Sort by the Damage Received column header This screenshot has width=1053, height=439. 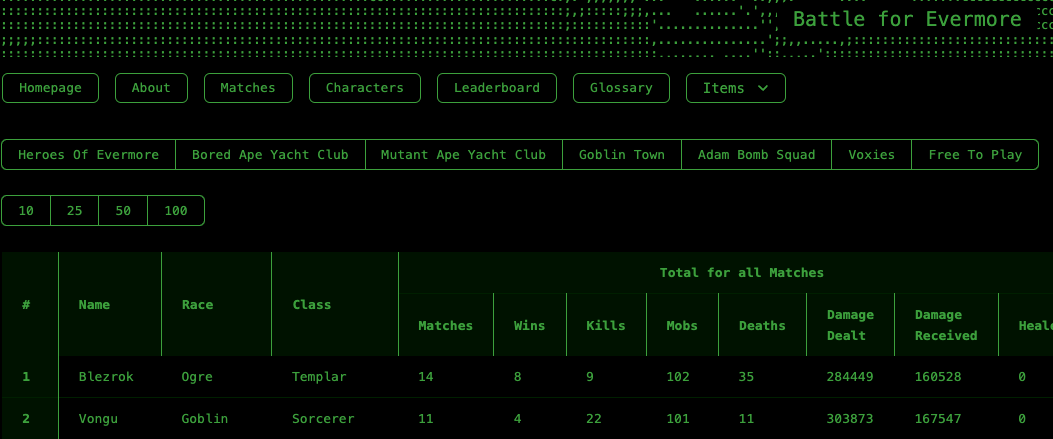click(x=946, y=326)
